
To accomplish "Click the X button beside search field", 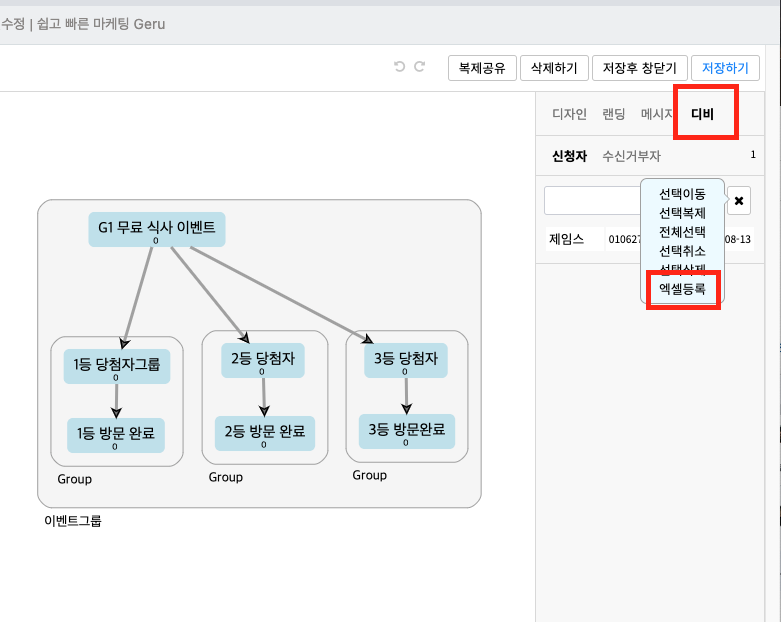I will coord(739,201).
